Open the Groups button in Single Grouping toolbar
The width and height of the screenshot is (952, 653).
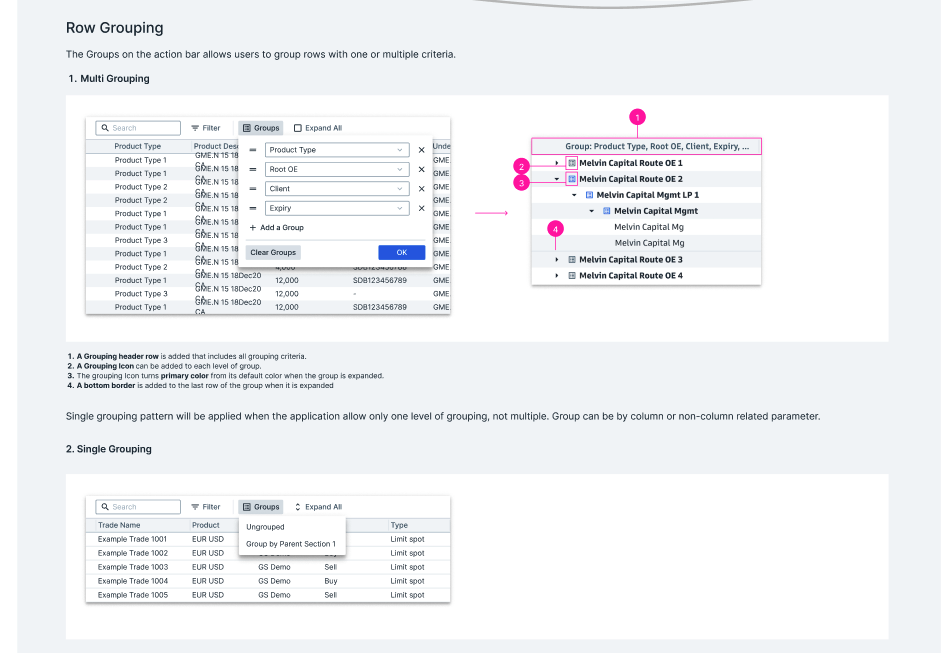(x=261, y=507)
